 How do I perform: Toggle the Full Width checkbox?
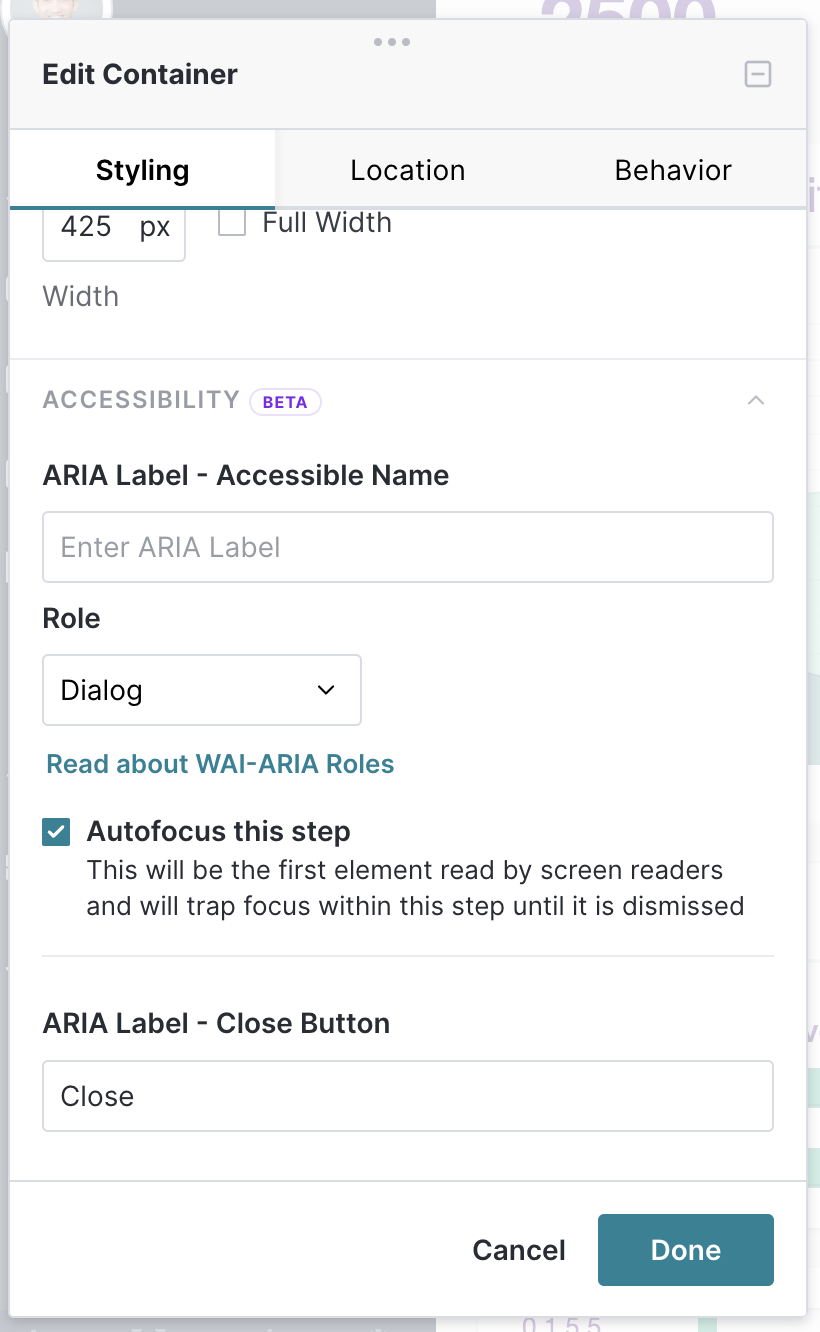coord(232,222)
